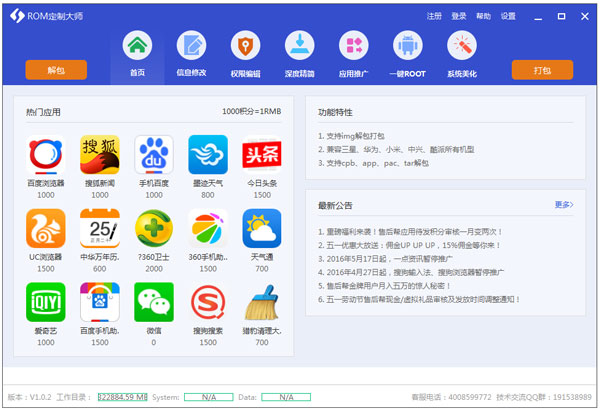Open the 帮助 help menu
Screen dimensions: 600x410
(483, 16)
